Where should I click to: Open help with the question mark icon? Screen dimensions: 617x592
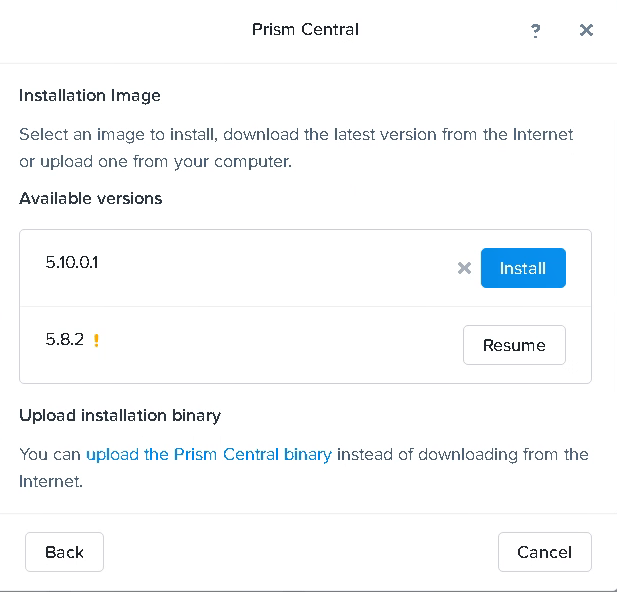click(x=536, y=31)
